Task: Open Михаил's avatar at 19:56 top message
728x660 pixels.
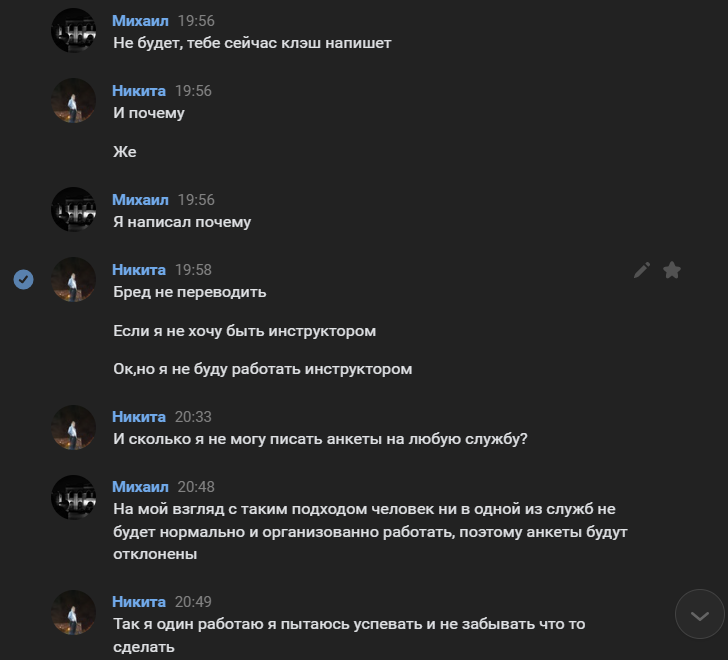Action: [x=73, y=30]
